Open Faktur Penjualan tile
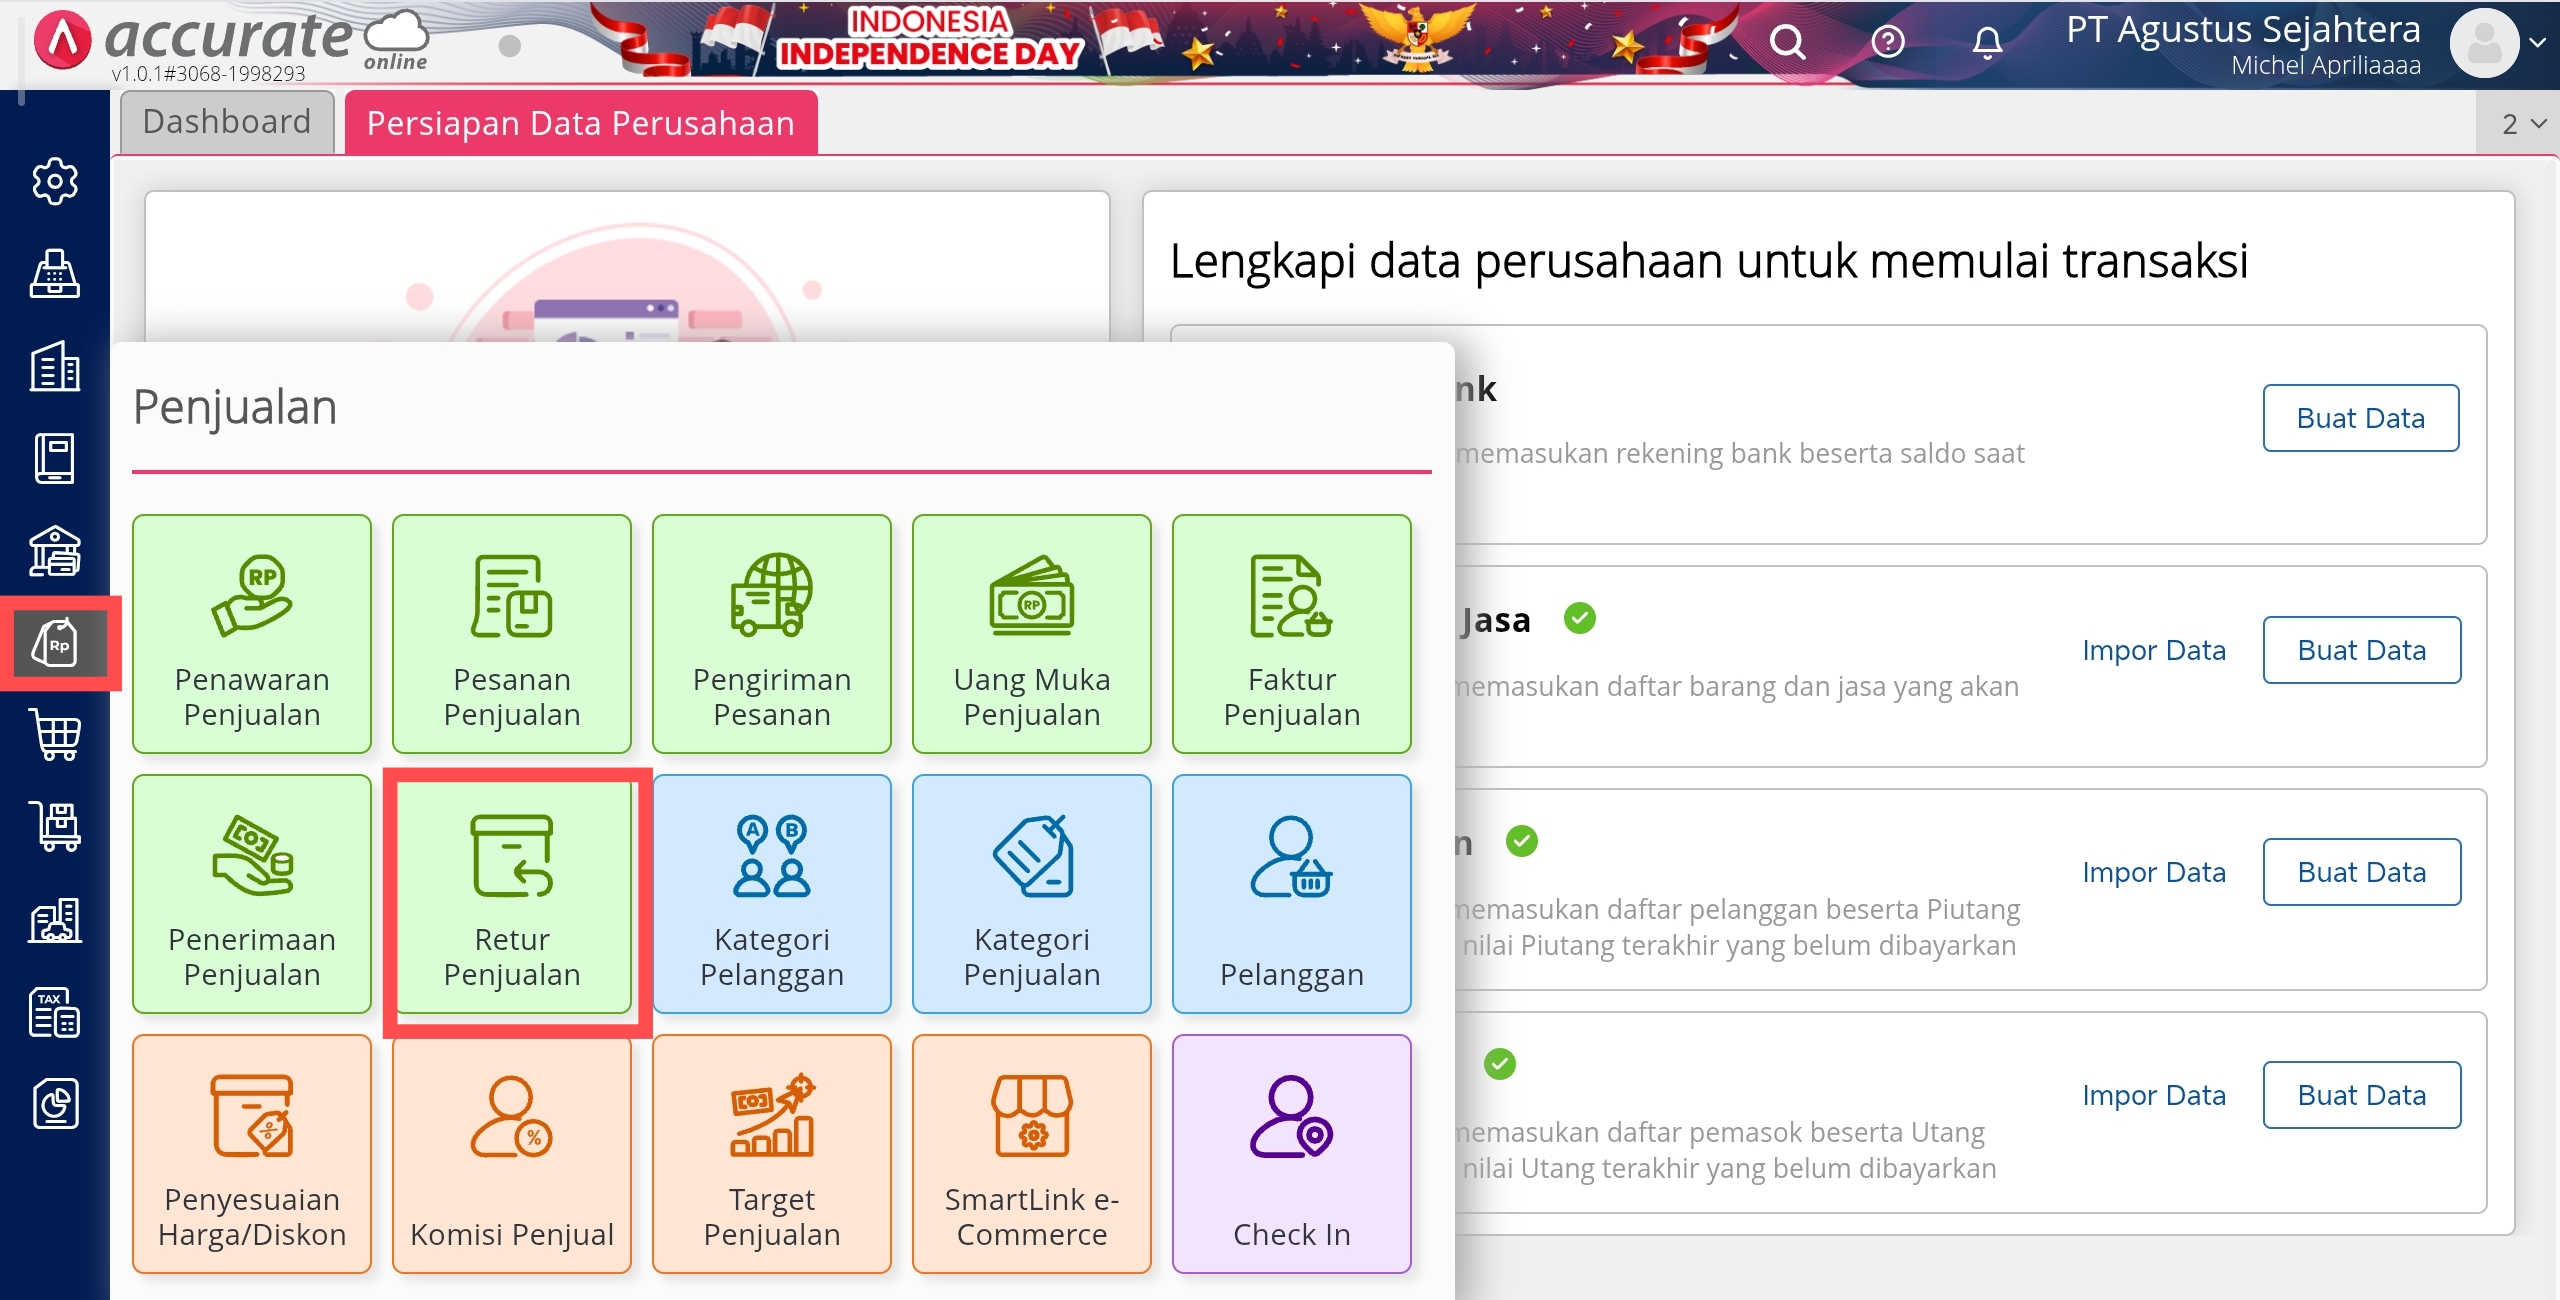This screenshot has height=1300, width=2560. 1291,634
